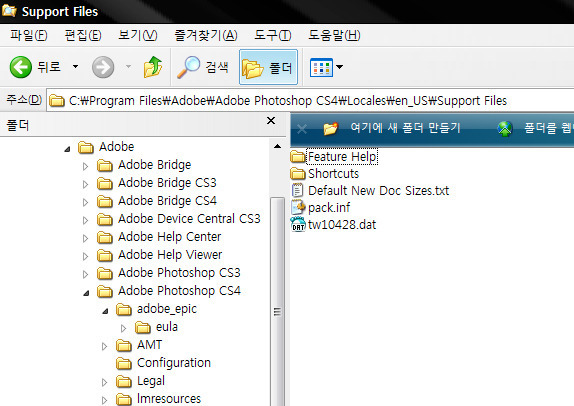Open 검색 search magnifier button
The width and height of the screenshot is (574, 406).
tap(202, 67)
